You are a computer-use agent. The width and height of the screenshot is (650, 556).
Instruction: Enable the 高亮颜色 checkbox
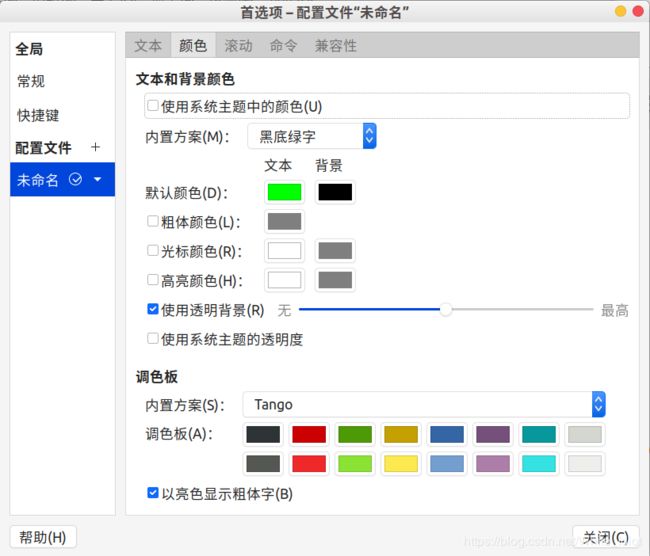pos(153,280)
